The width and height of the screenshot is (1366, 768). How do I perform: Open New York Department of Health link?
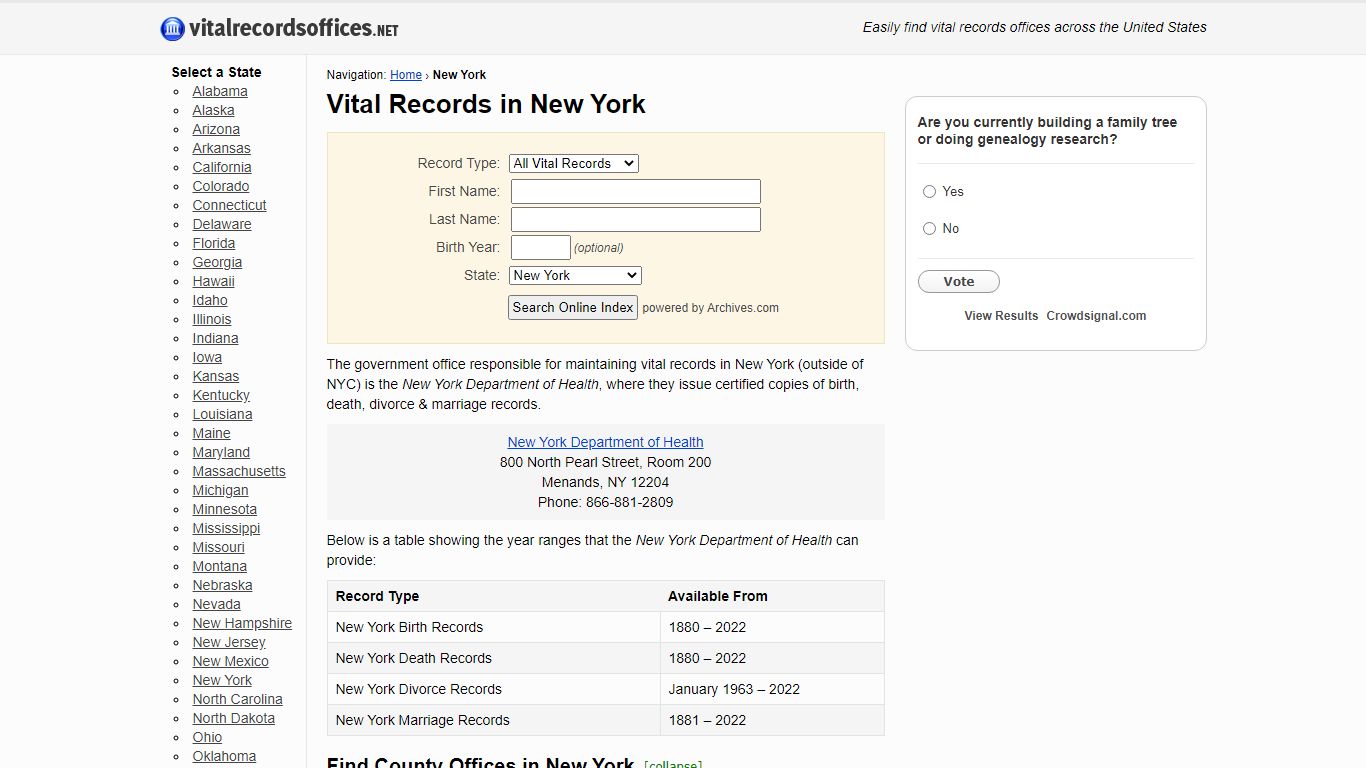(605, 442)
